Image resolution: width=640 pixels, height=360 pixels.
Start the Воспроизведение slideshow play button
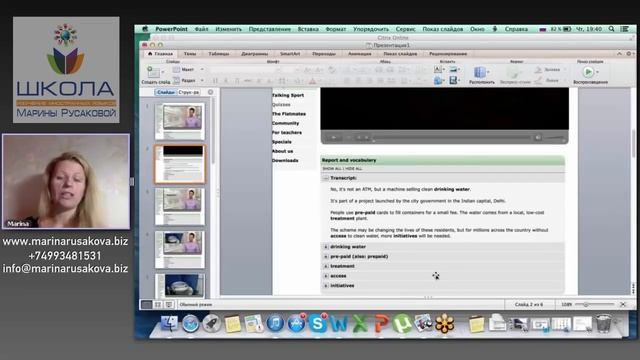(x=588, y=72)
